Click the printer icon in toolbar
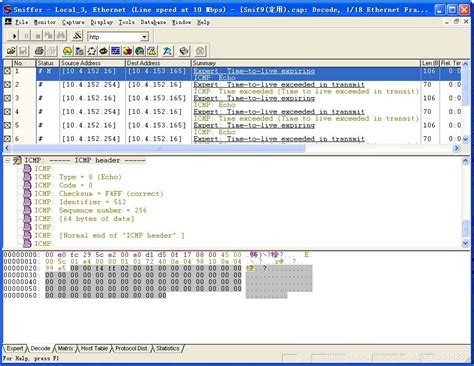Image resolution: width=474 pixels, height=366 pixels. click(39, 51)
